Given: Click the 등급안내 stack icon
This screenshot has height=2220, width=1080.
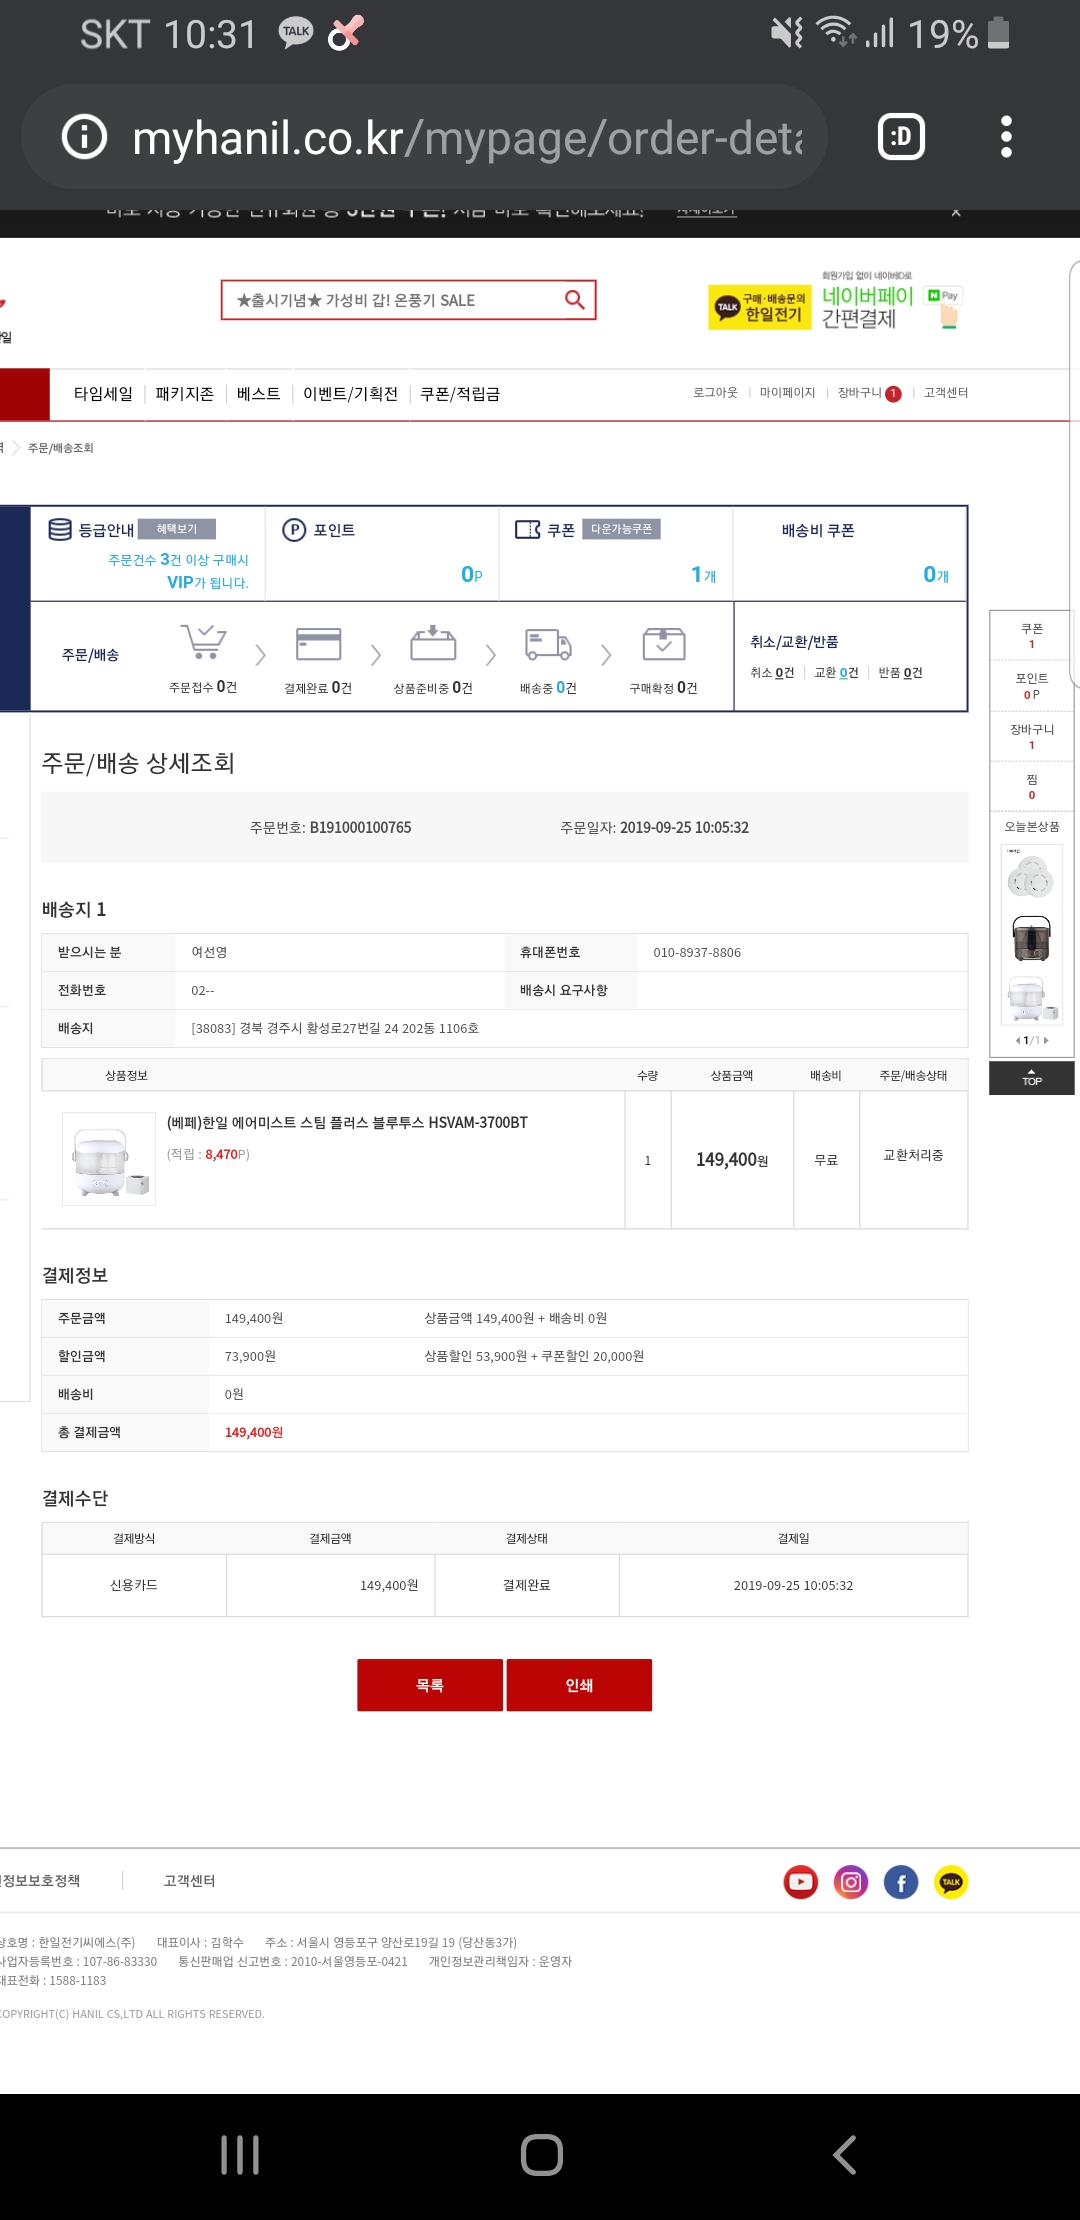Looking at the screenshot, I should coord(60,529).
